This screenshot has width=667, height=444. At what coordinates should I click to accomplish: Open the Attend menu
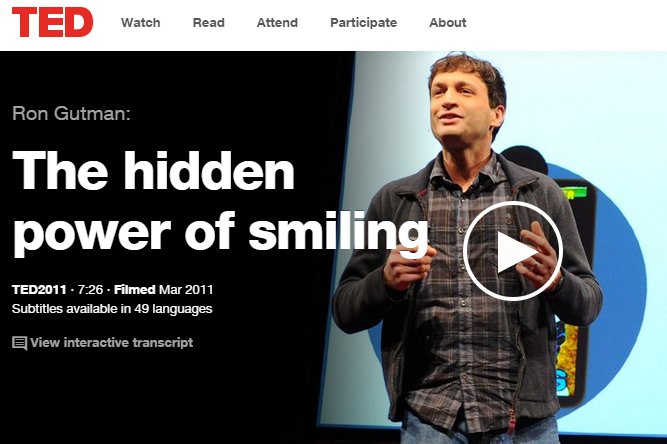pyautogui.click(x=277, y=23)
